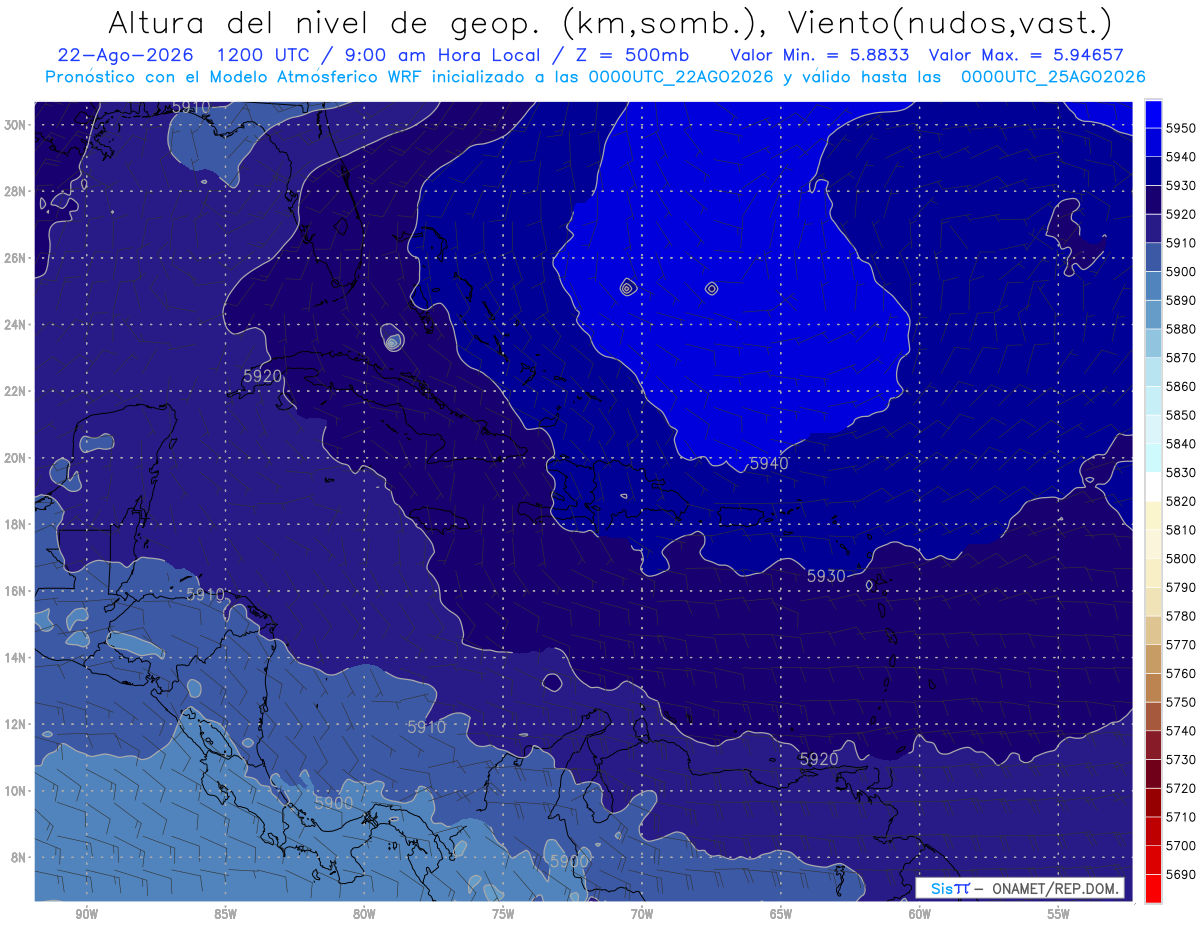Screen dimensions: 1200x927
Task: Click the bright red swatch below 5690
Action: [x=1153, y=888]
